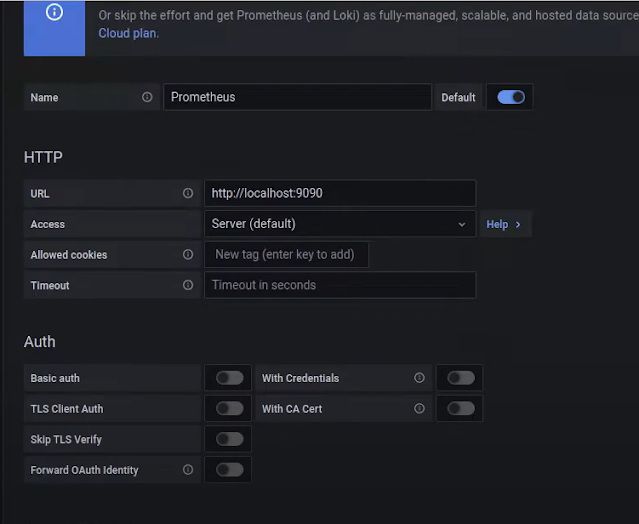Click the Forward OAuth Identity info icon
Viewport: 639px width, 524px height.
coord(188,469)
